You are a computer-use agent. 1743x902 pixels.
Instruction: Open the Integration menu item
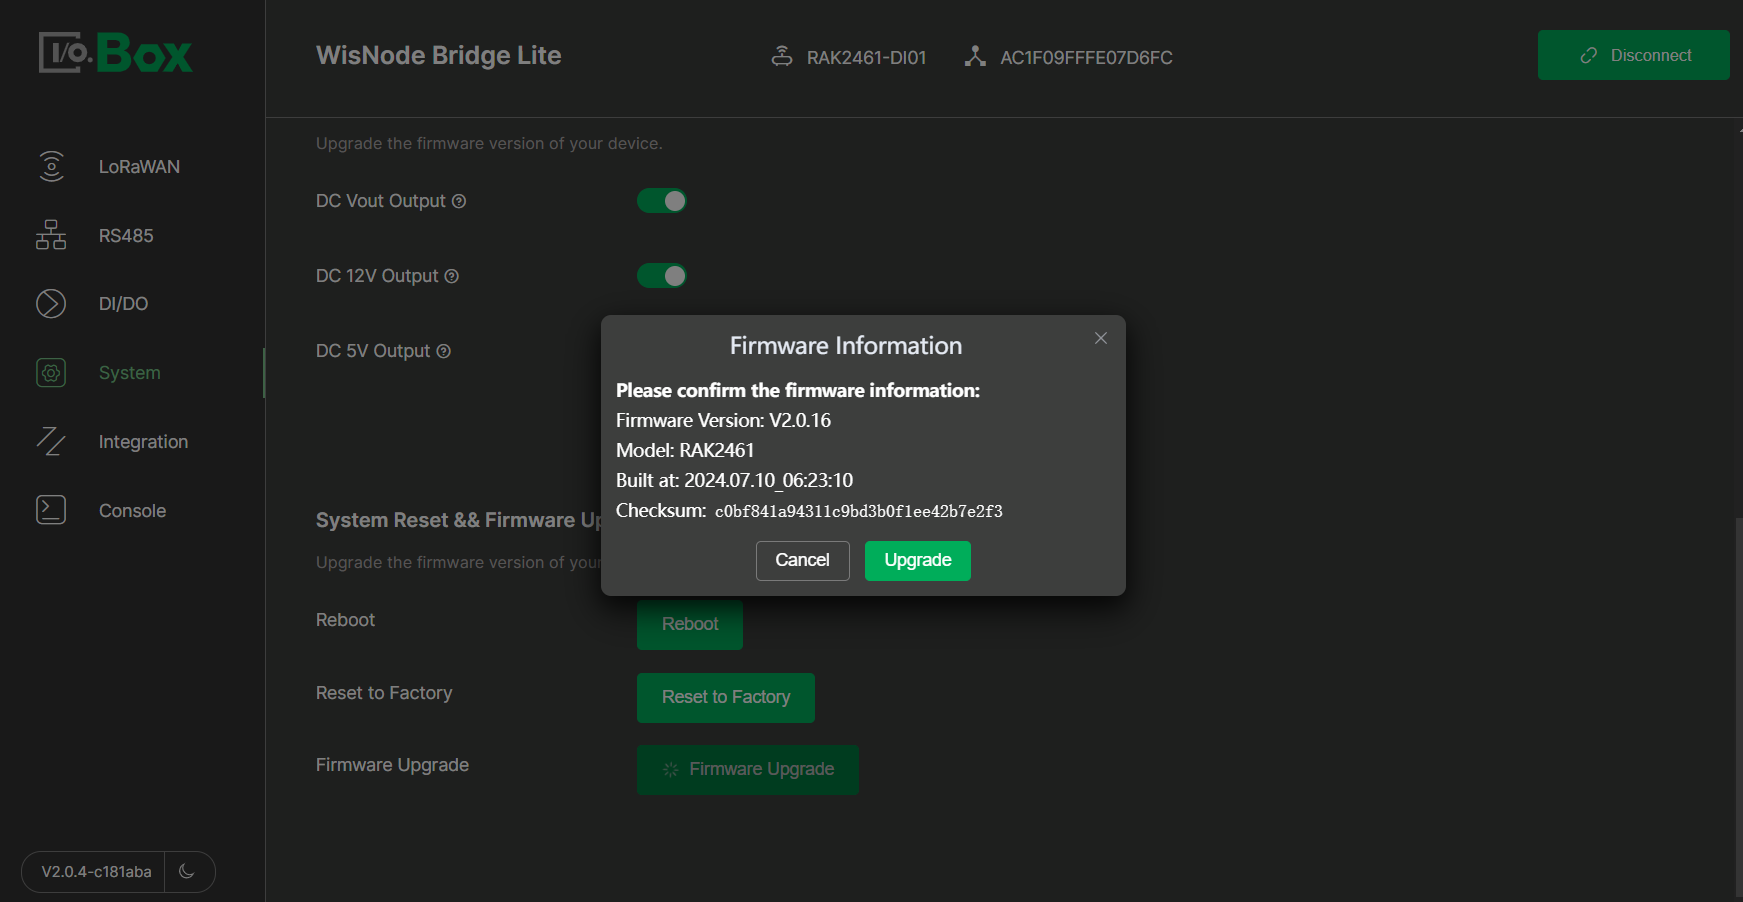pos(143,442)
